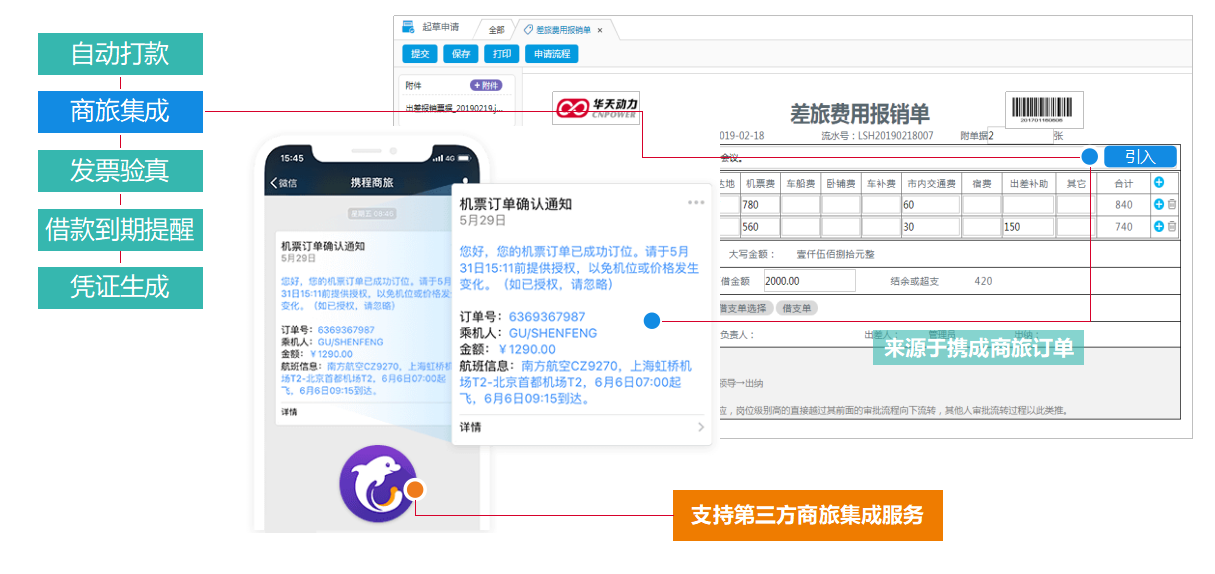Viewport: 1215px width, 574px height.
Task: Open the three-dot menu on notification card
Action: tap(696, 203)
